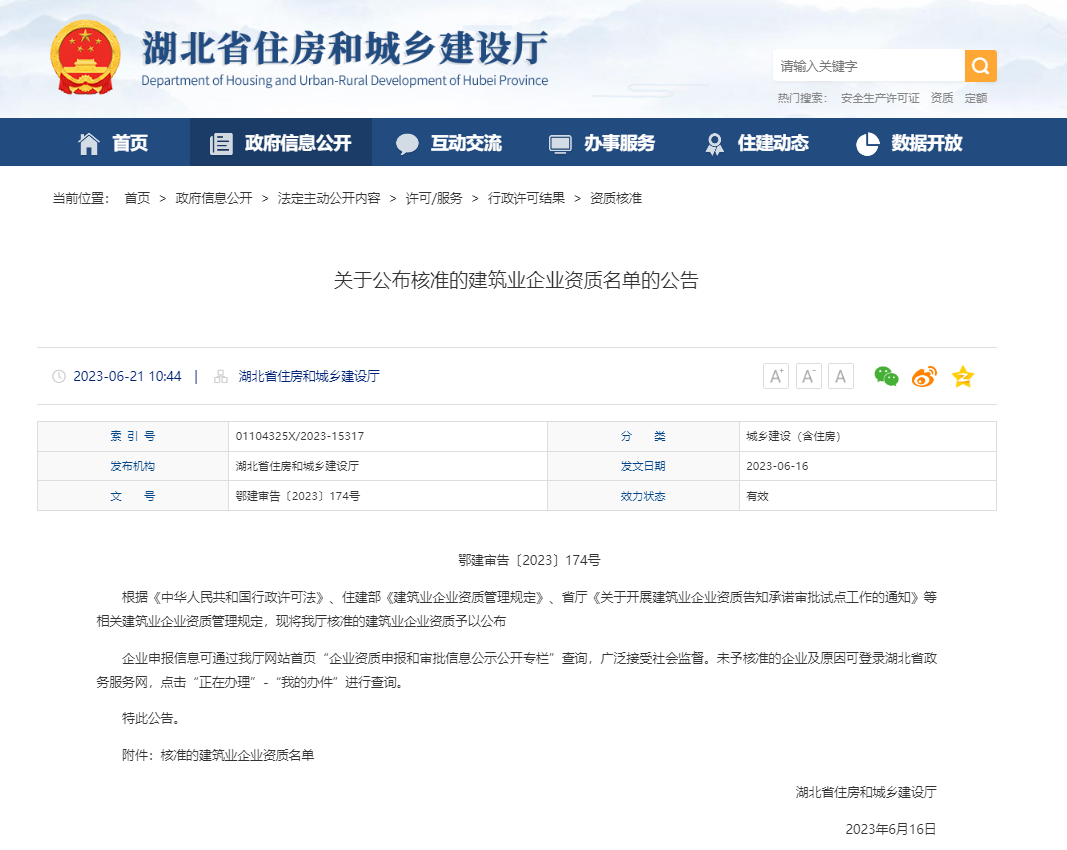Click the article title 关于公布核准的建筑业企业资质名单的公告
Viewport: 1067px width, 850px height.
point(516,280)
